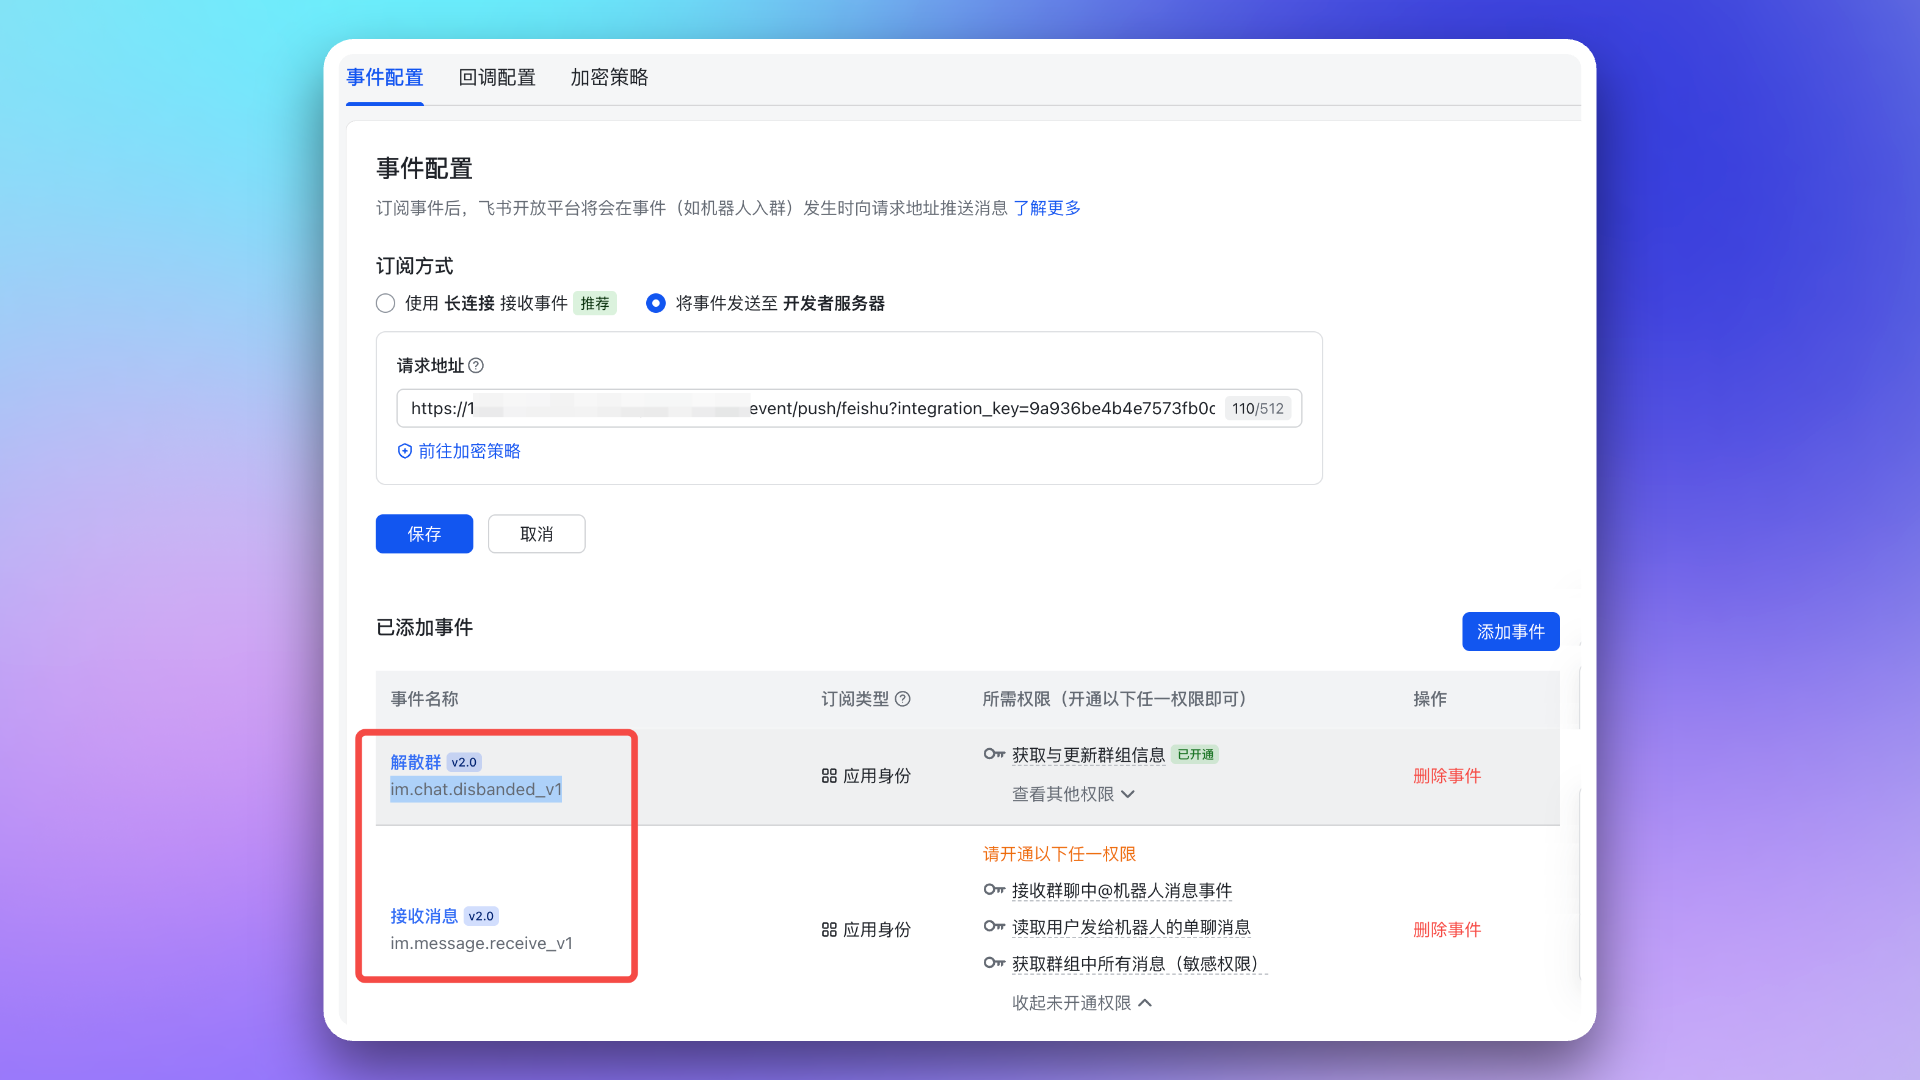Click 删除事件 for 接收消息 row
The height and width of the screenshot is (1080, 1920).
1446,930
